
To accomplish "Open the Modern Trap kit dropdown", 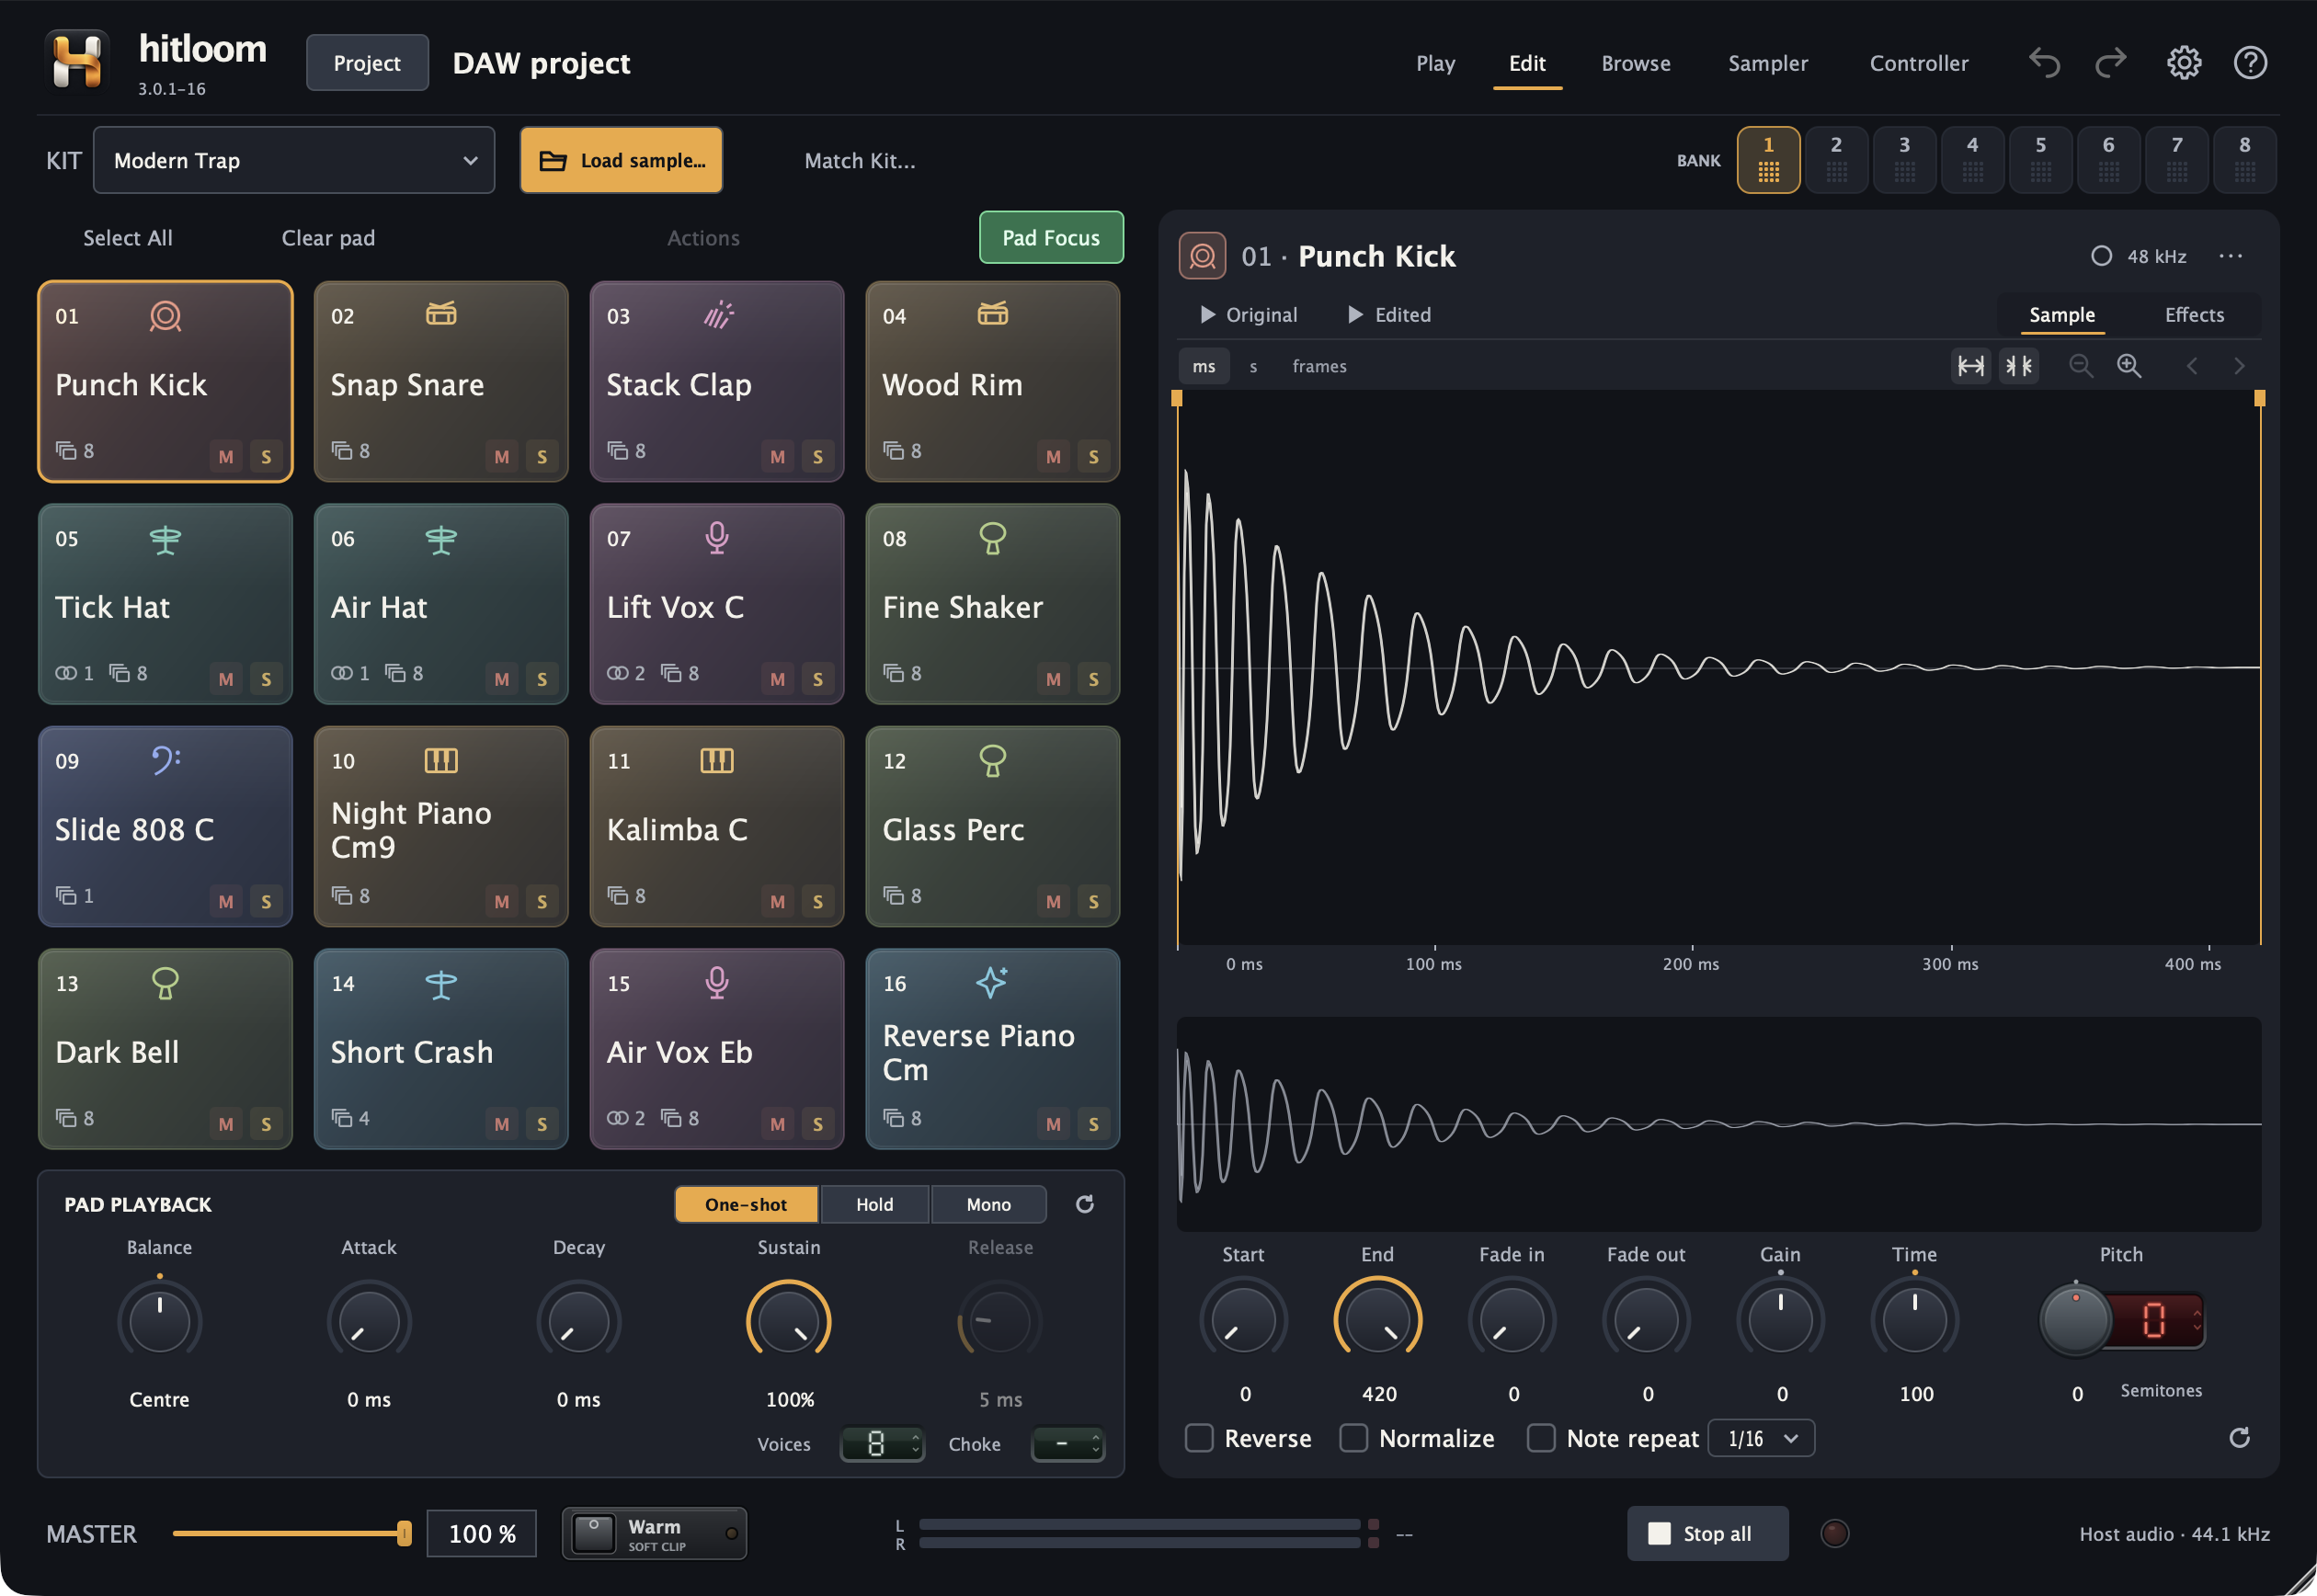I will coord(294,160).
